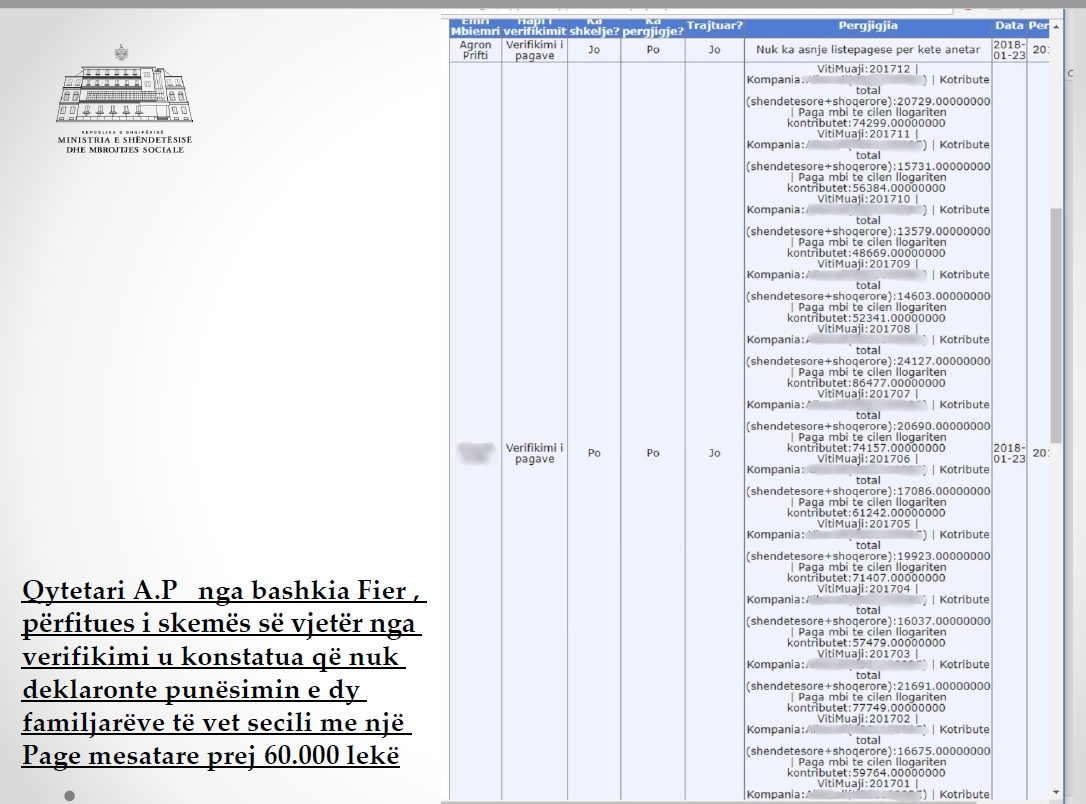
Task: Click the 'Data' column header
Action: tap(1009, 24)
